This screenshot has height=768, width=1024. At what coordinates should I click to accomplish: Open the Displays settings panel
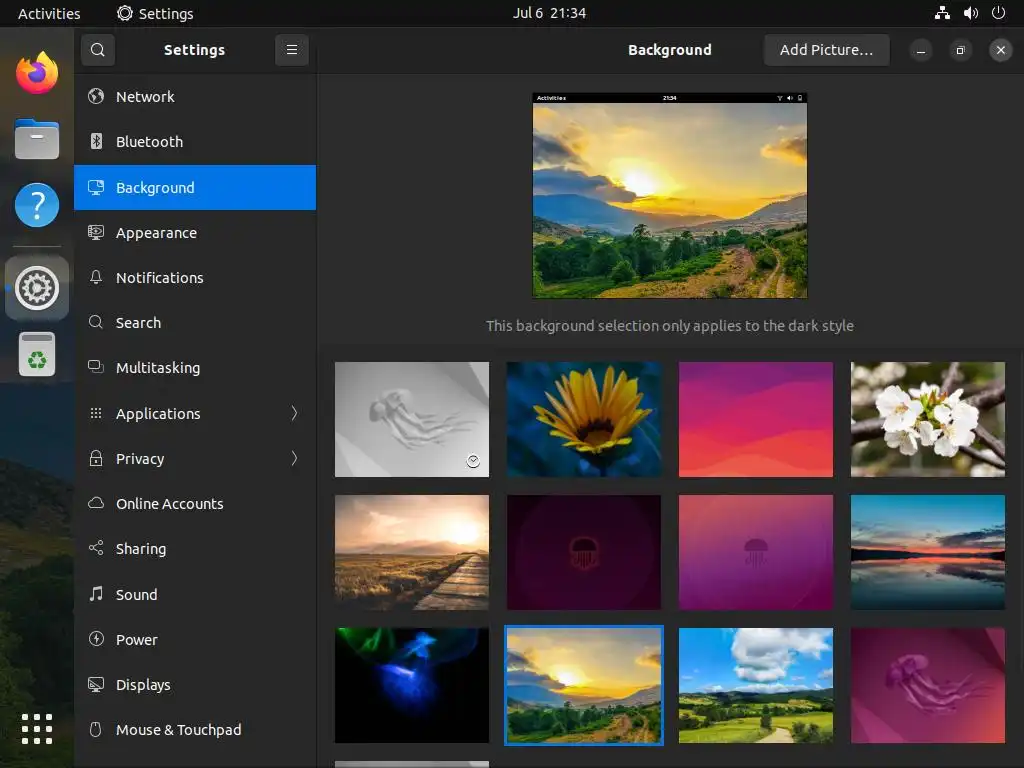(195, 684)
